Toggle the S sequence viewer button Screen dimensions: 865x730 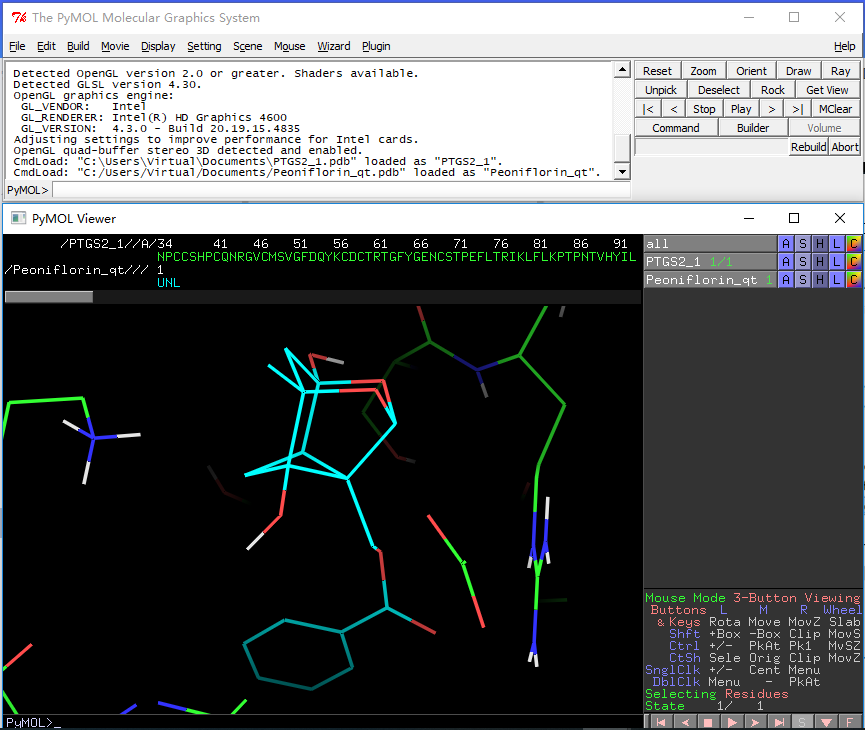click(x=803, y=722)
